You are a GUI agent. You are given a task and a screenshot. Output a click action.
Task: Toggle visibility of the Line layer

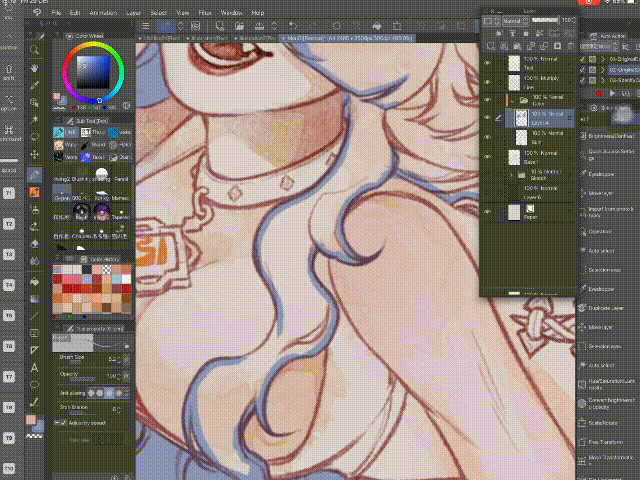point(487,82)
